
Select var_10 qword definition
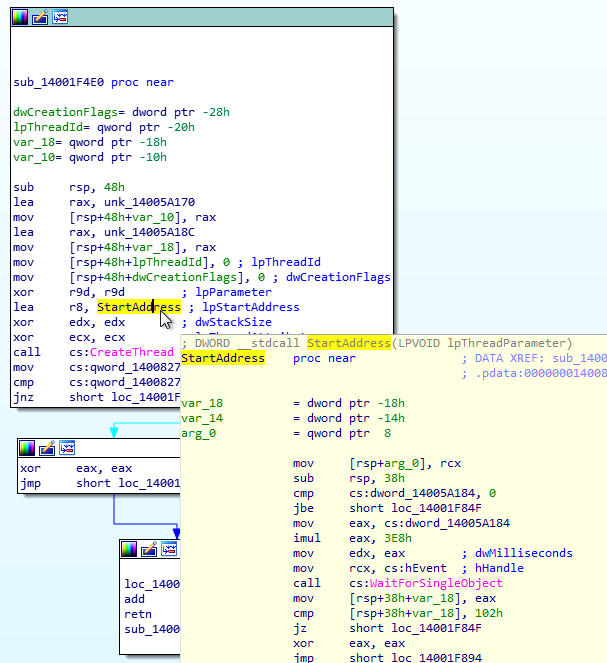[x=90, y=157]
